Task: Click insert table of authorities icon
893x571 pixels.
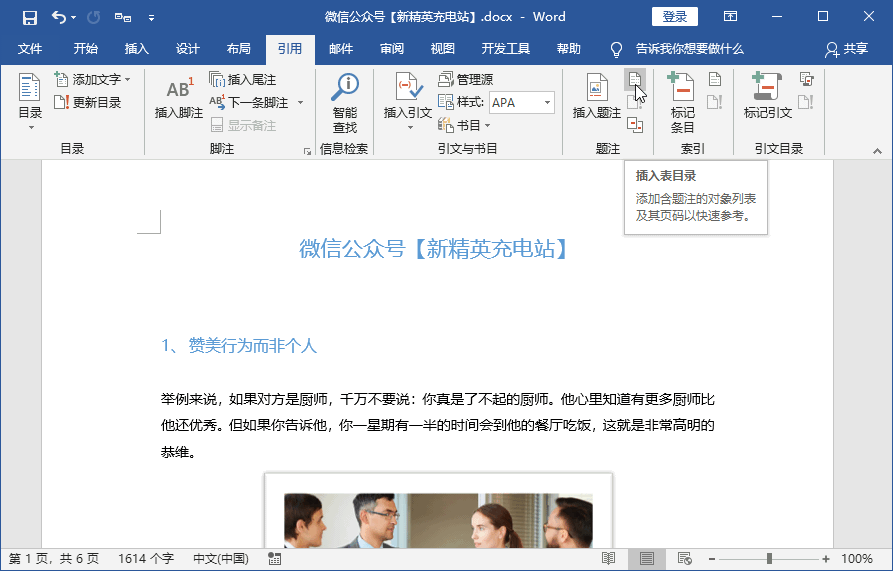Action: point(806,80)
